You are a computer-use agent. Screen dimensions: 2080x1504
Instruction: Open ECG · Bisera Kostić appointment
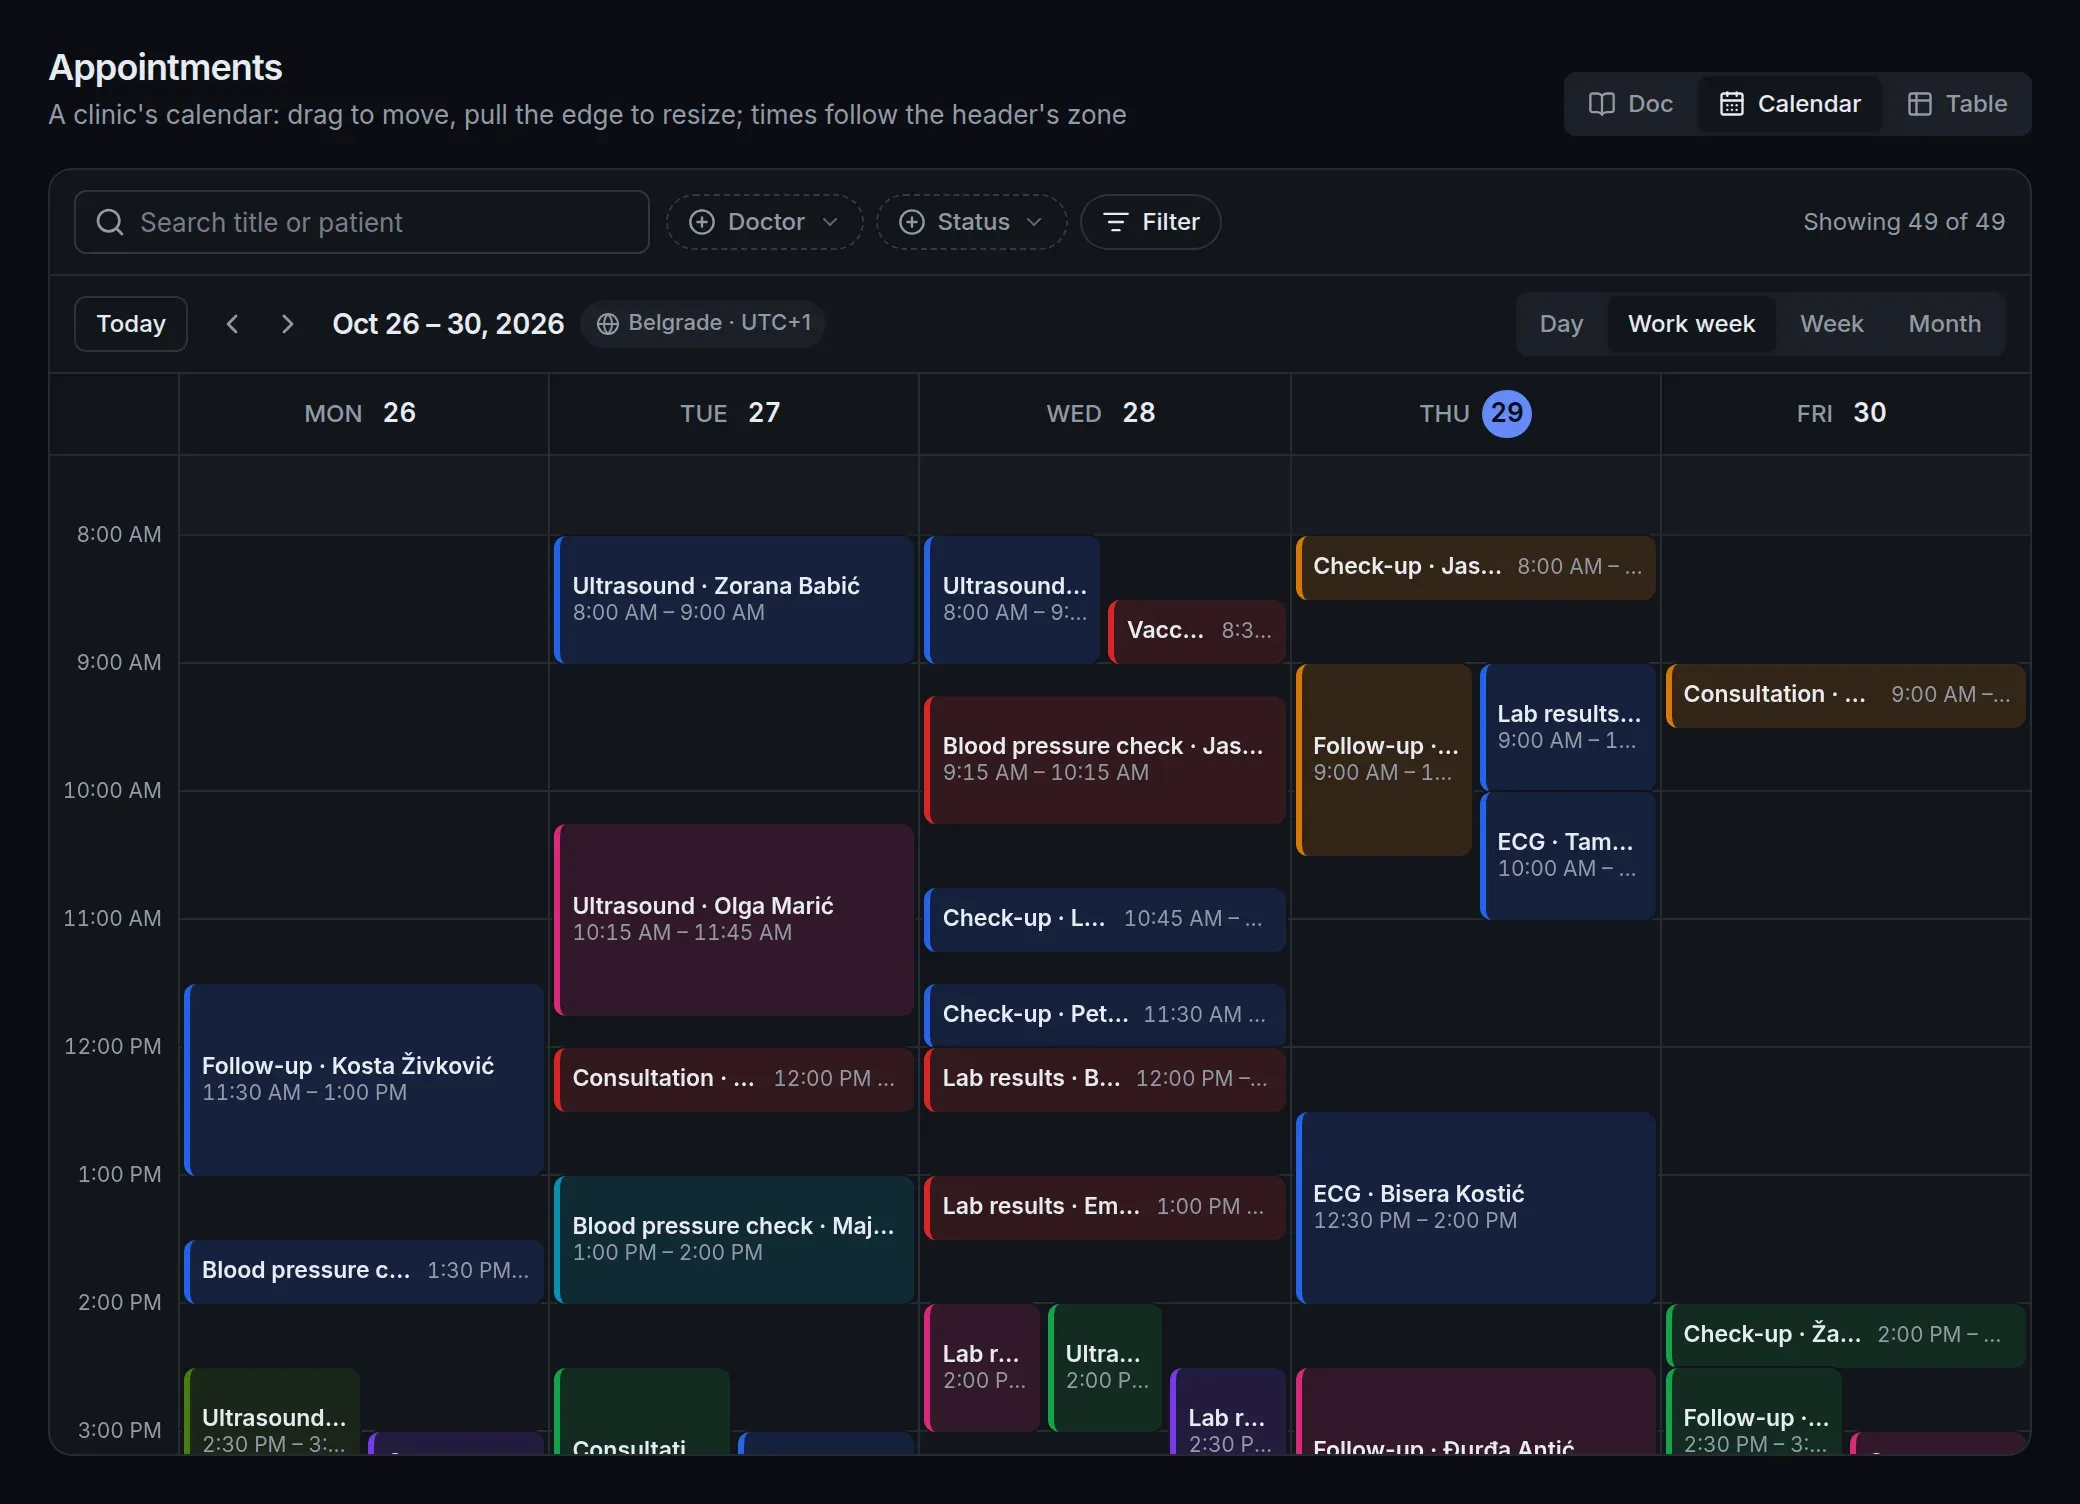(x=1475, y=1207)
